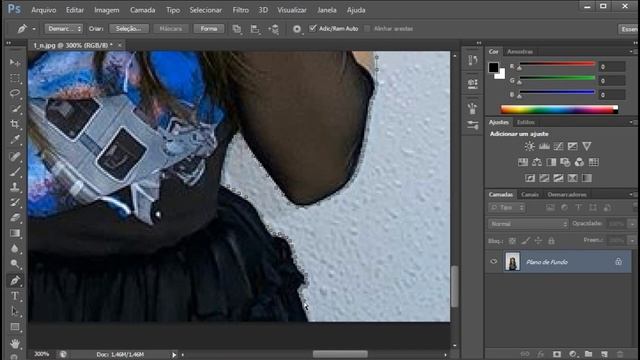
Task: Select the Eyedropper tool
Action: pos(15,140)
